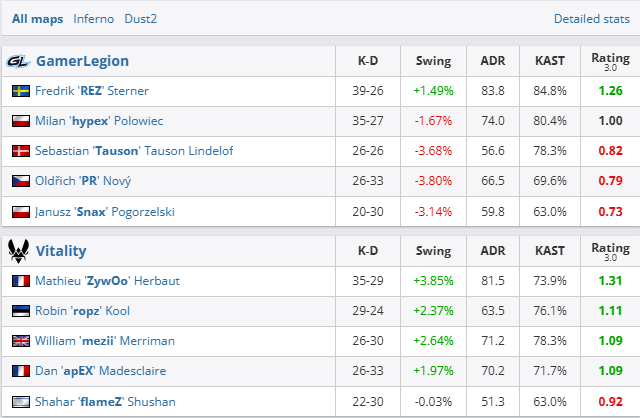The width and height of the screenshot is (640, 418).
Task: Open Fredrik 'REZ' Sterner's player profile
Action: (92, 91)
